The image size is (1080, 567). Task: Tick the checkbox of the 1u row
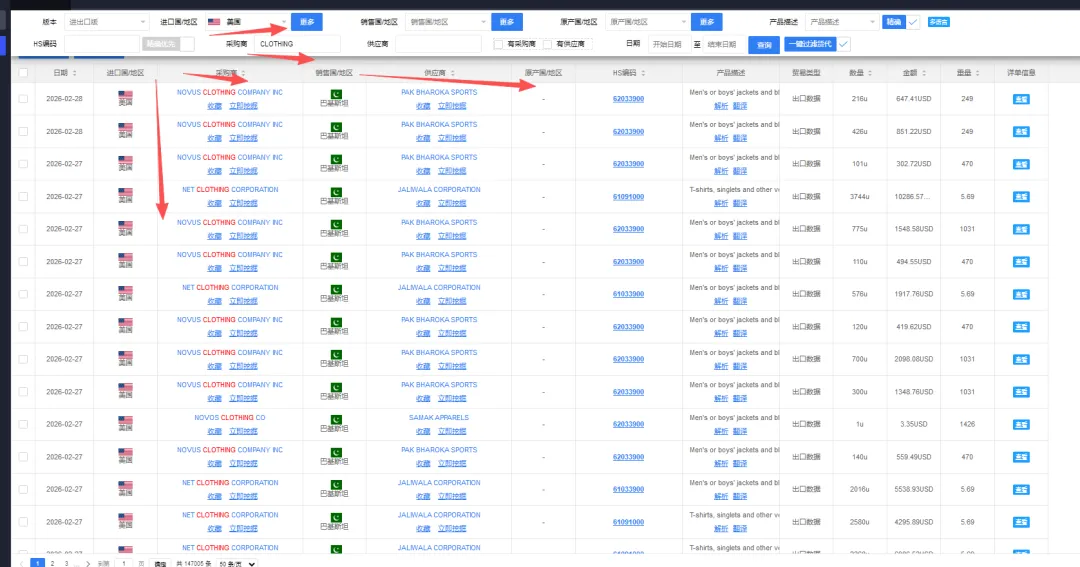click(x=23, y=424)
